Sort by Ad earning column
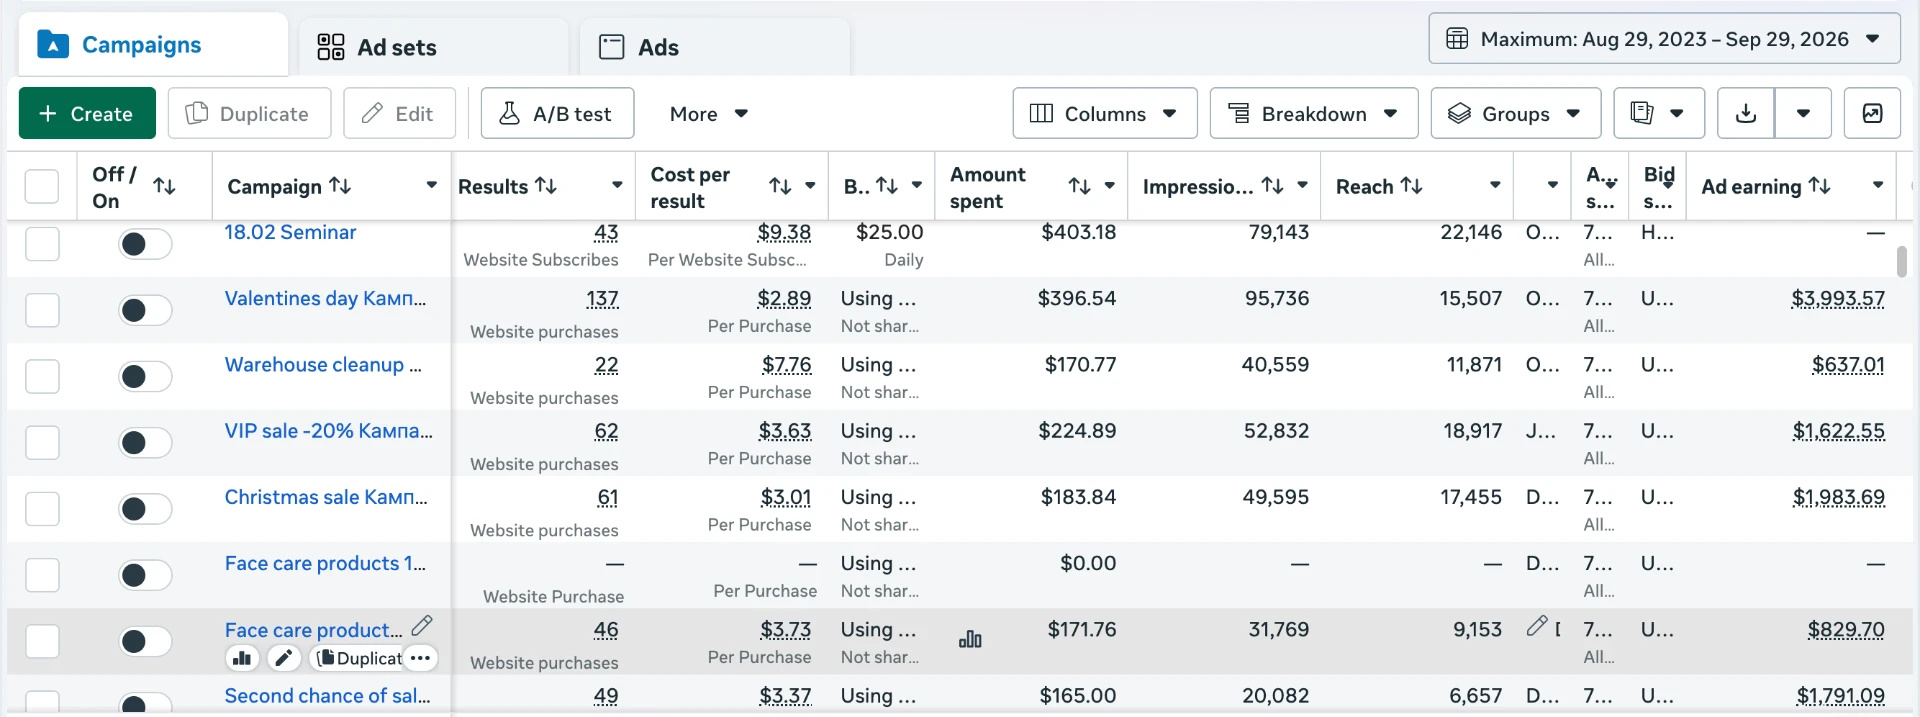The width and height of the screenshot is (1920, 717). pyautogui.click(x=1820, y=185)
